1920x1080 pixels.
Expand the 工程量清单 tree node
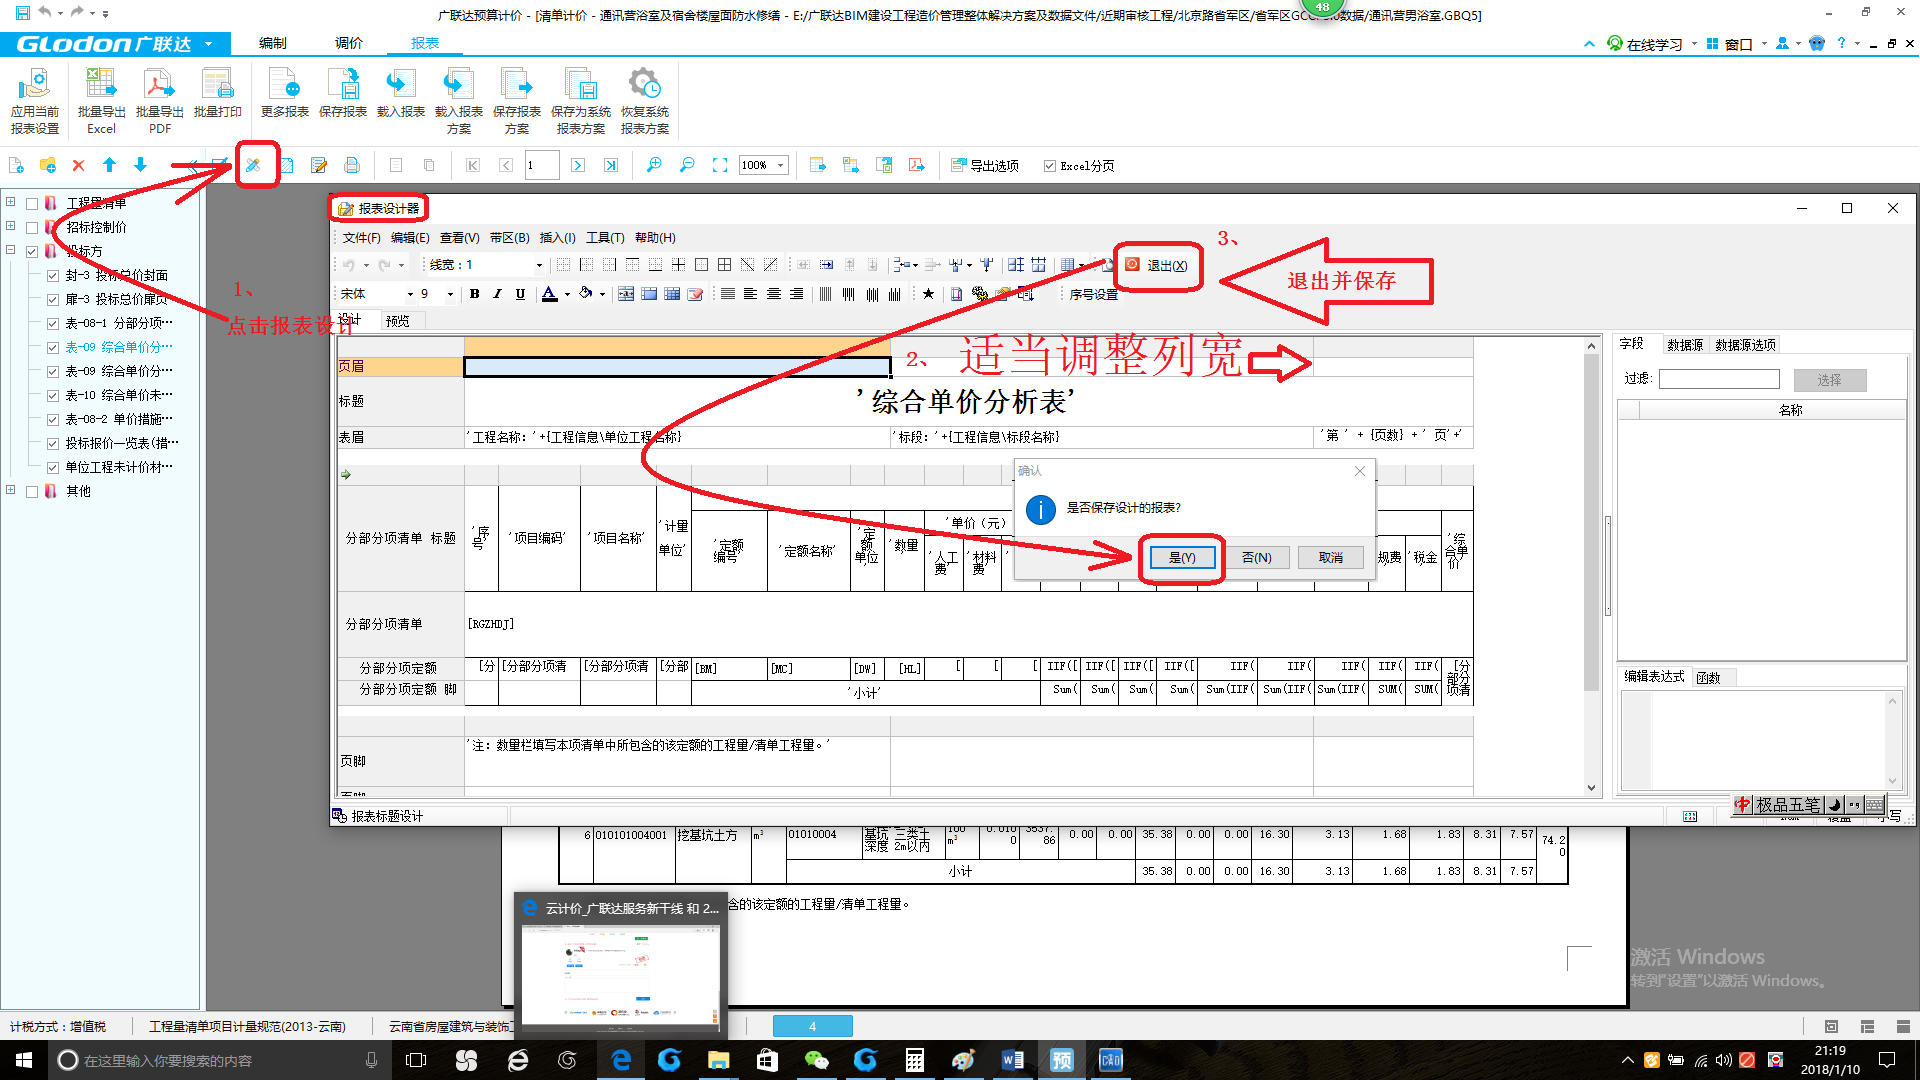pyautogui.click(x=11, y=202)
